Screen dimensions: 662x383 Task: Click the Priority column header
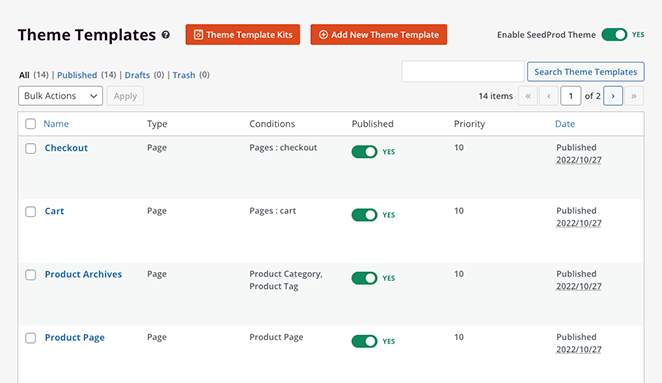point(469,124)
